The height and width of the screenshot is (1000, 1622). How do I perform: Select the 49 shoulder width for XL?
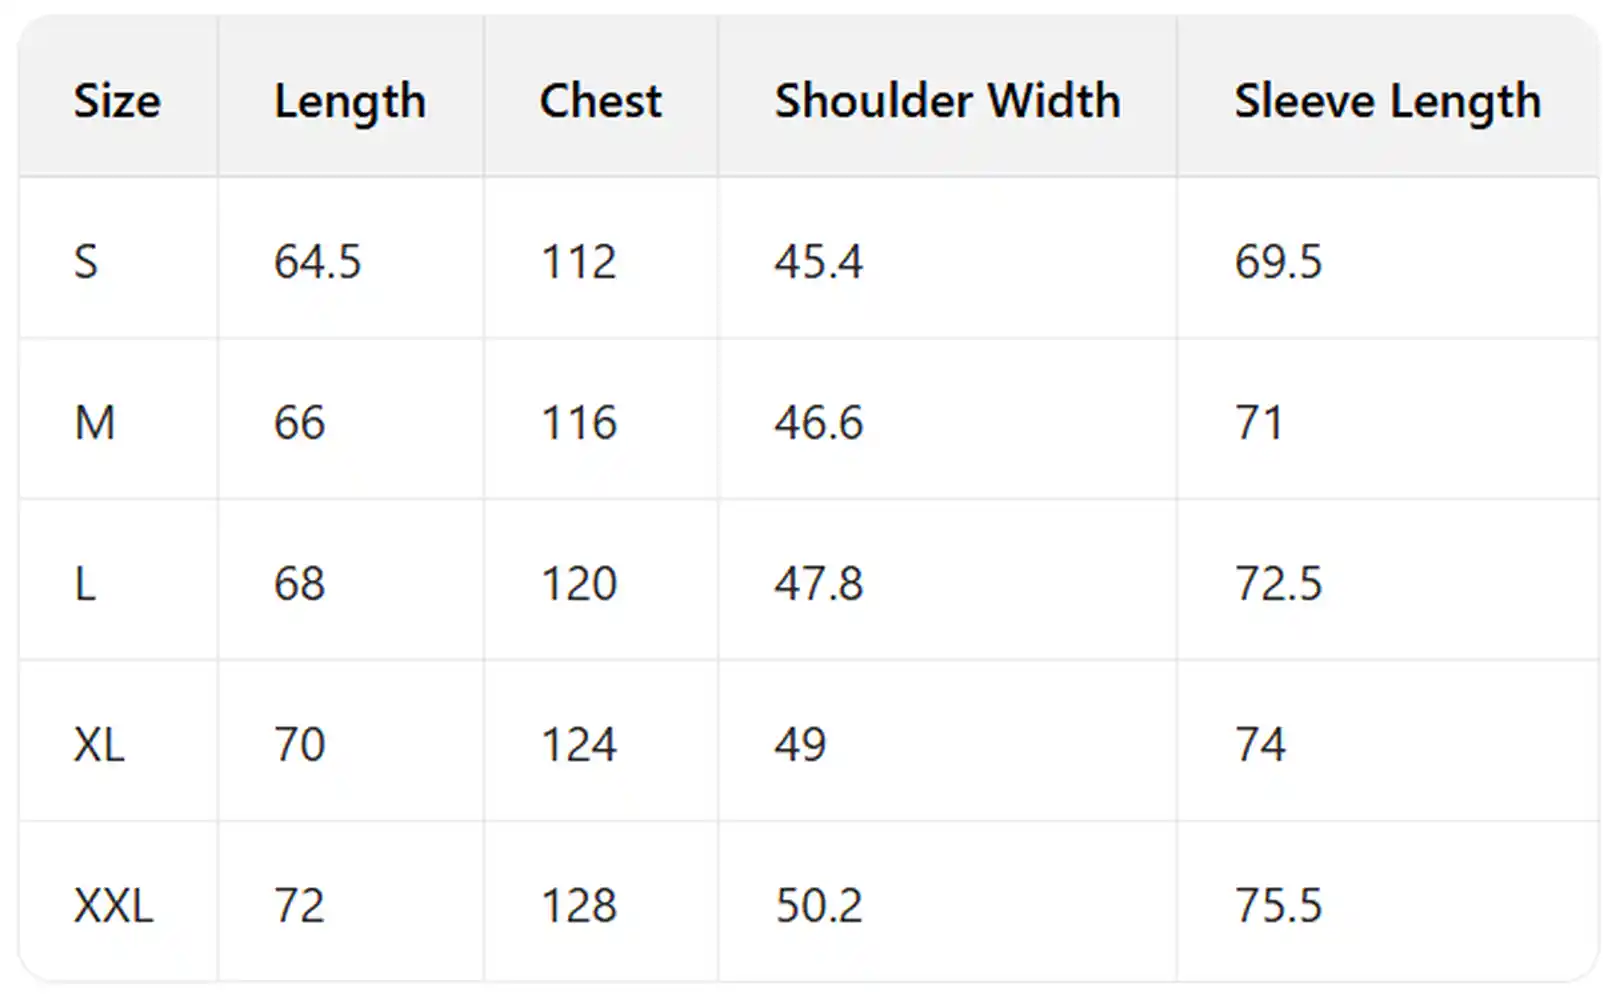click(800, 745)
